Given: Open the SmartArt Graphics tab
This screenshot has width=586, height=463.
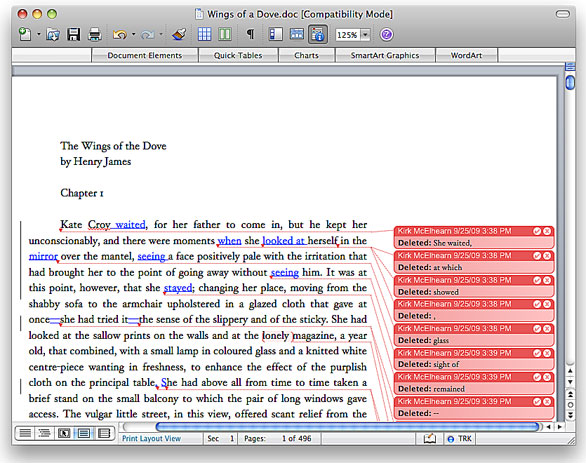Looking at the screenshot, I should point(385,55).
